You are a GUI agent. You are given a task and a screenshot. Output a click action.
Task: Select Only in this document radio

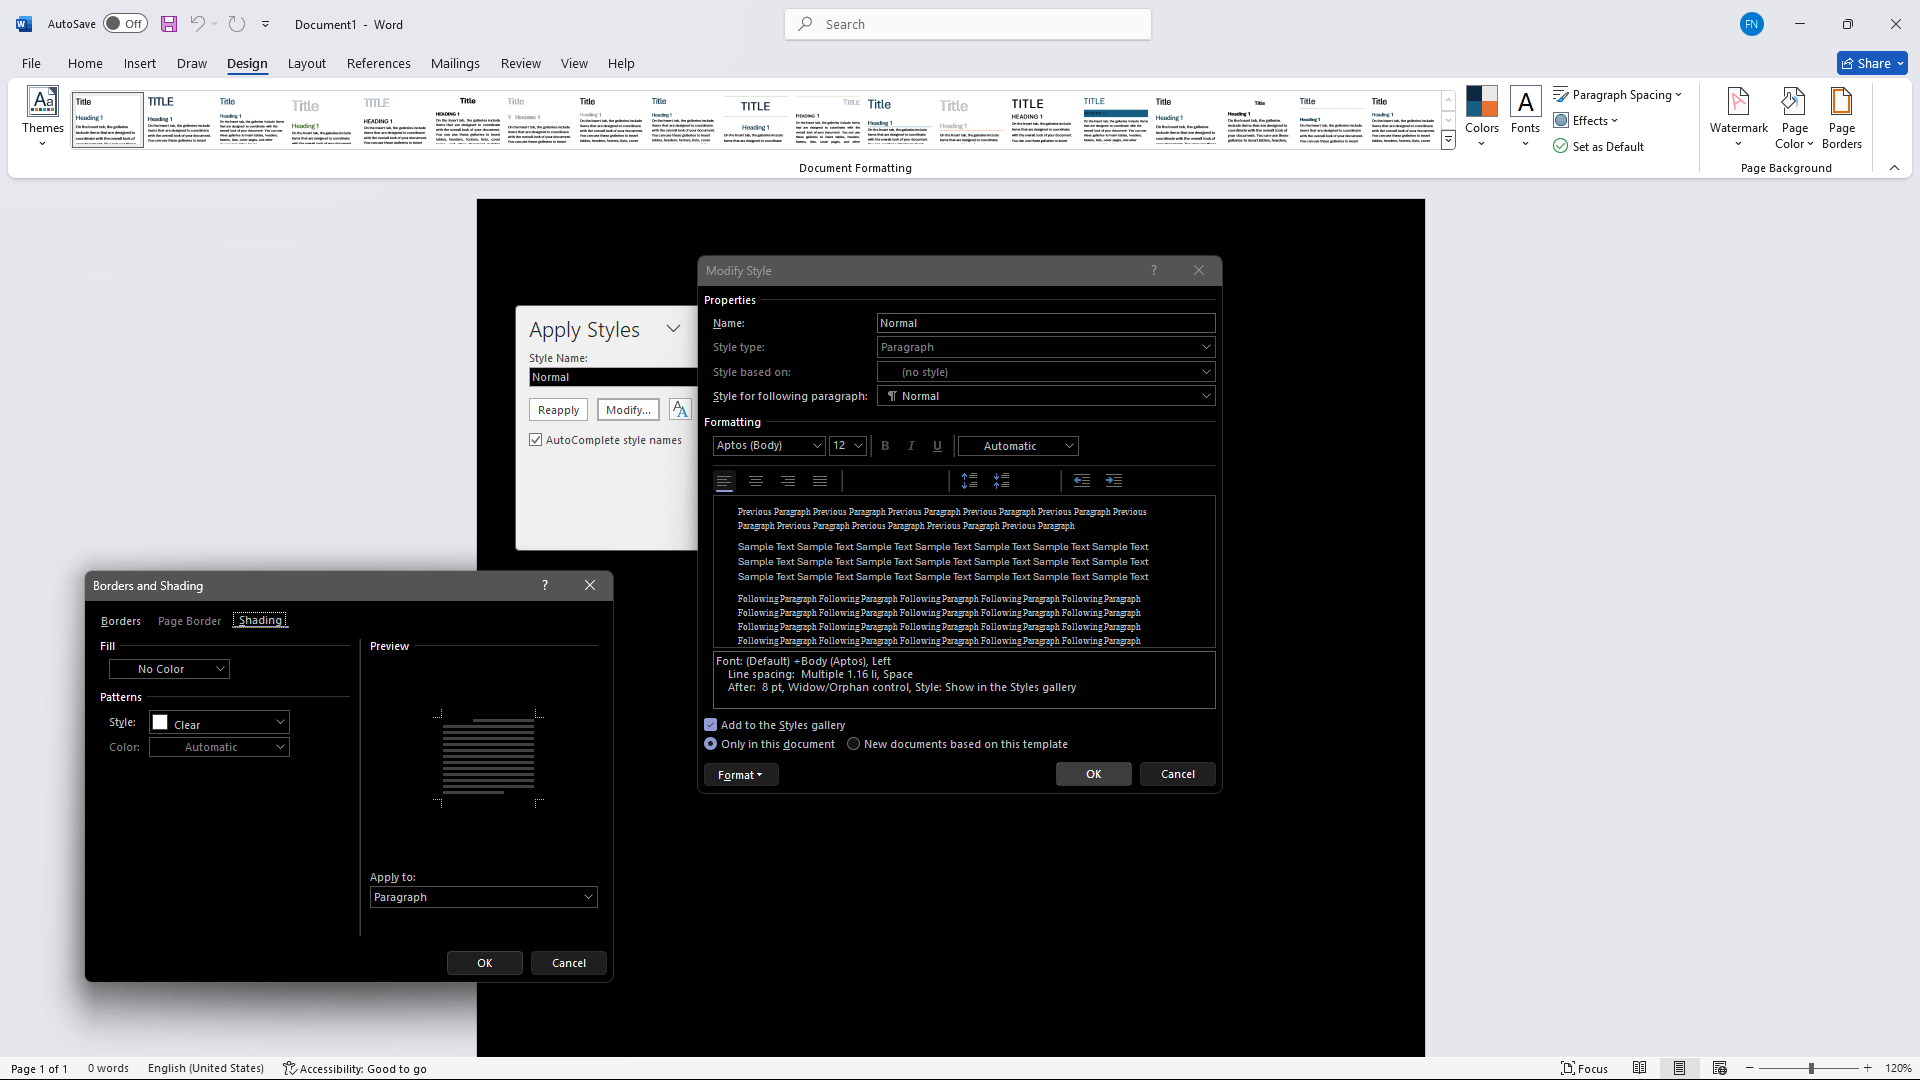tap(711, 744)
